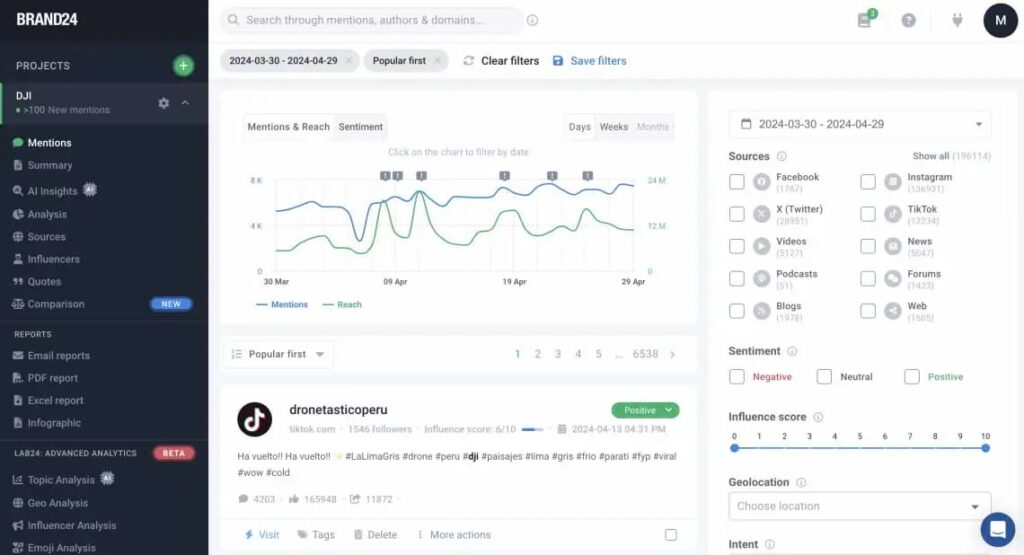Tick the TikTok source checkbox

click(868, 214)
